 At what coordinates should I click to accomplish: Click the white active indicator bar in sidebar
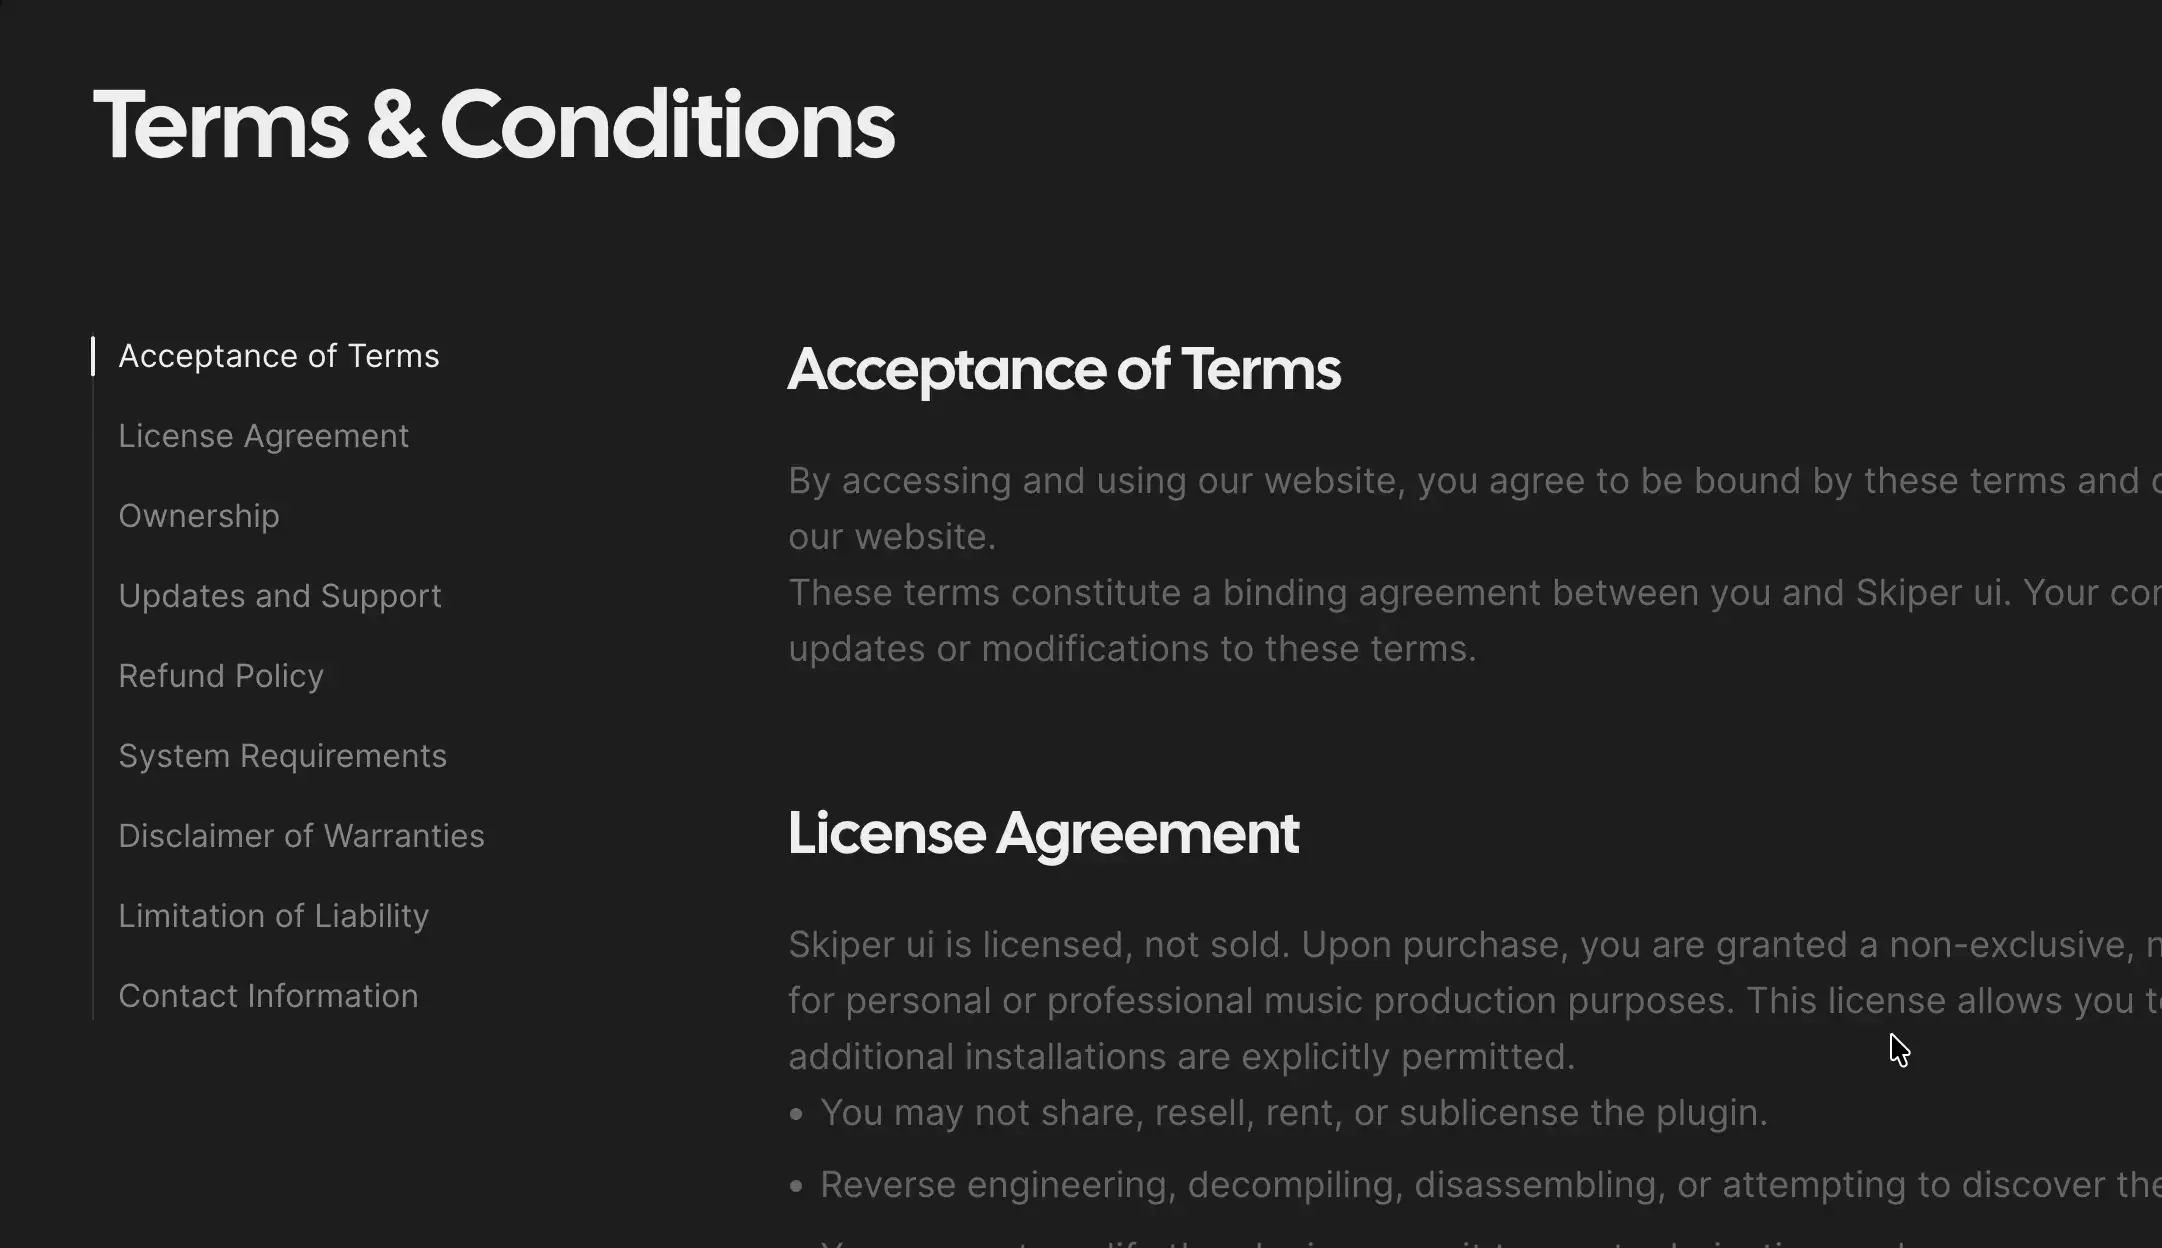pyautogui.click(x=93, y=356)
